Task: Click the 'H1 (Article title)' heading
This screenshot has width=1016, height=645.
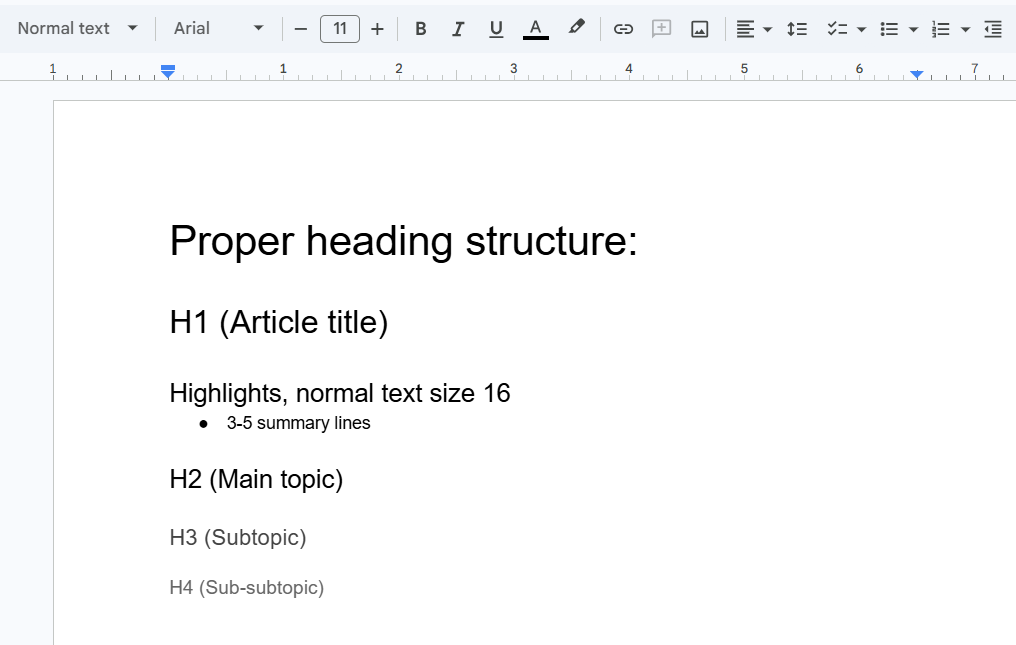Action: (x=279, y=322)
